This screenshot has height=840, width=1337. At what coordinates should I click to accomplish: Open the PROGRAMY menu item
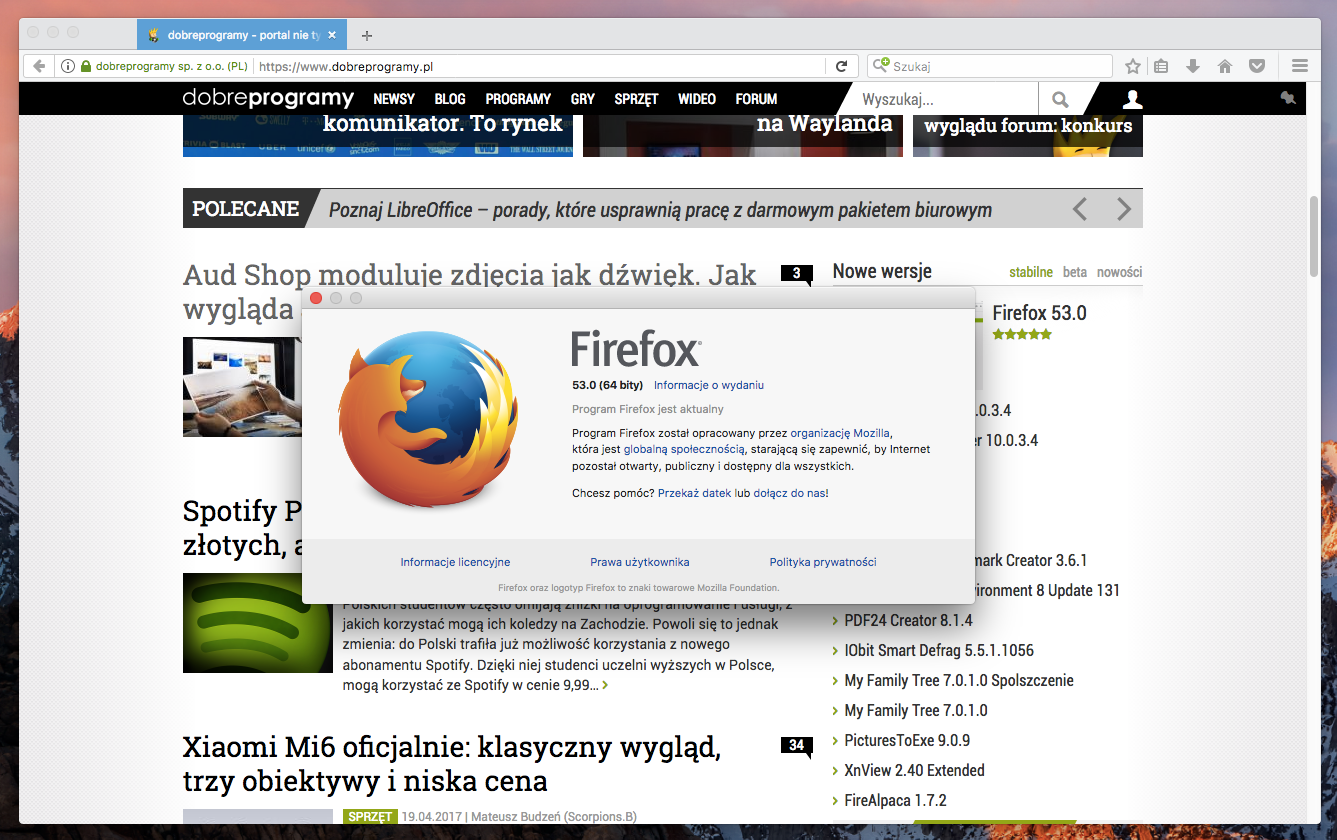tap(518, 99)
